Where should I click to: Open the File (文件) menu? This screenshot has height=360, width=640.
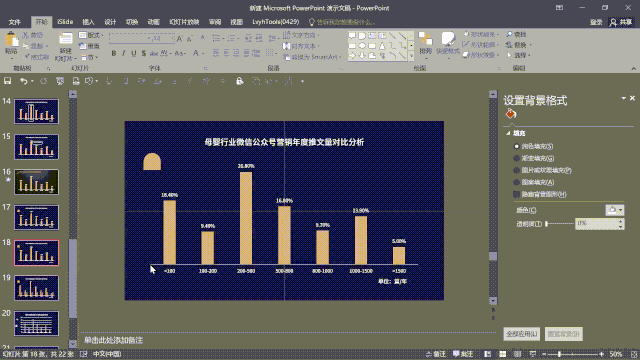(15, 22)
